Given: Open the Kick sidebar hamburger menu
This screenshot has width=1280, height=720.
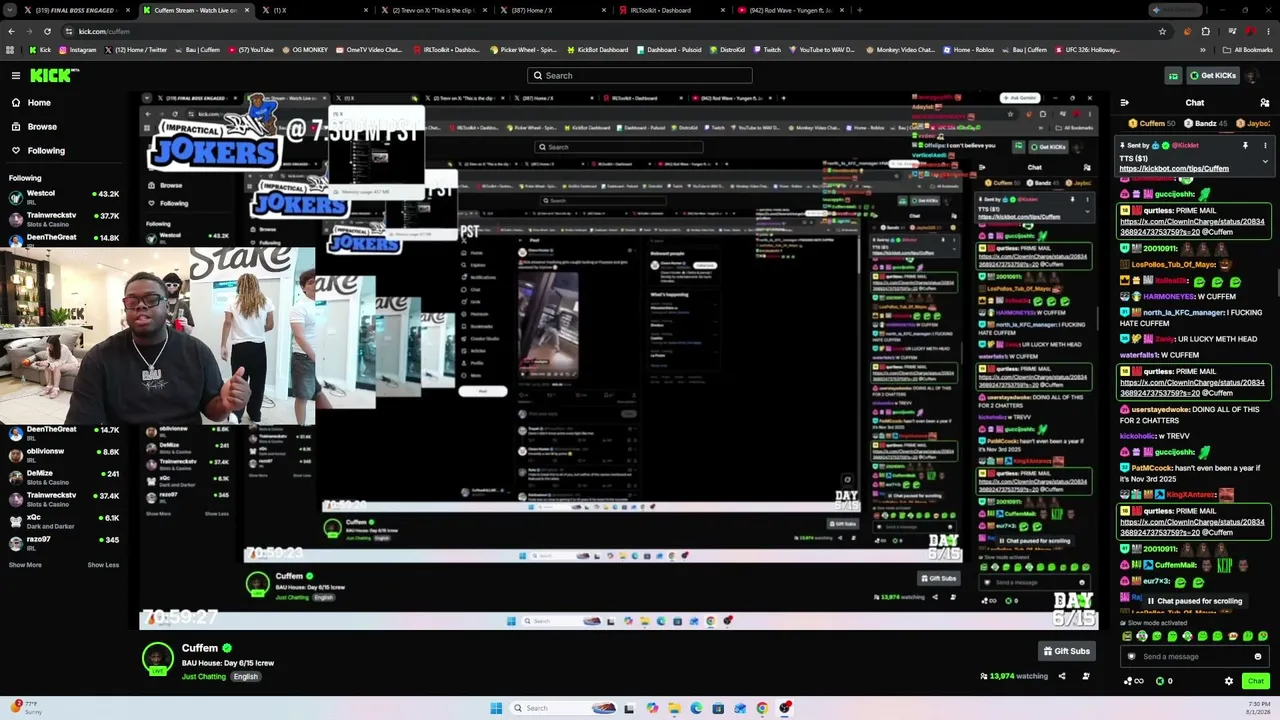Looking at the screenshot, I should pyautogui.click(x=16, y=75).
